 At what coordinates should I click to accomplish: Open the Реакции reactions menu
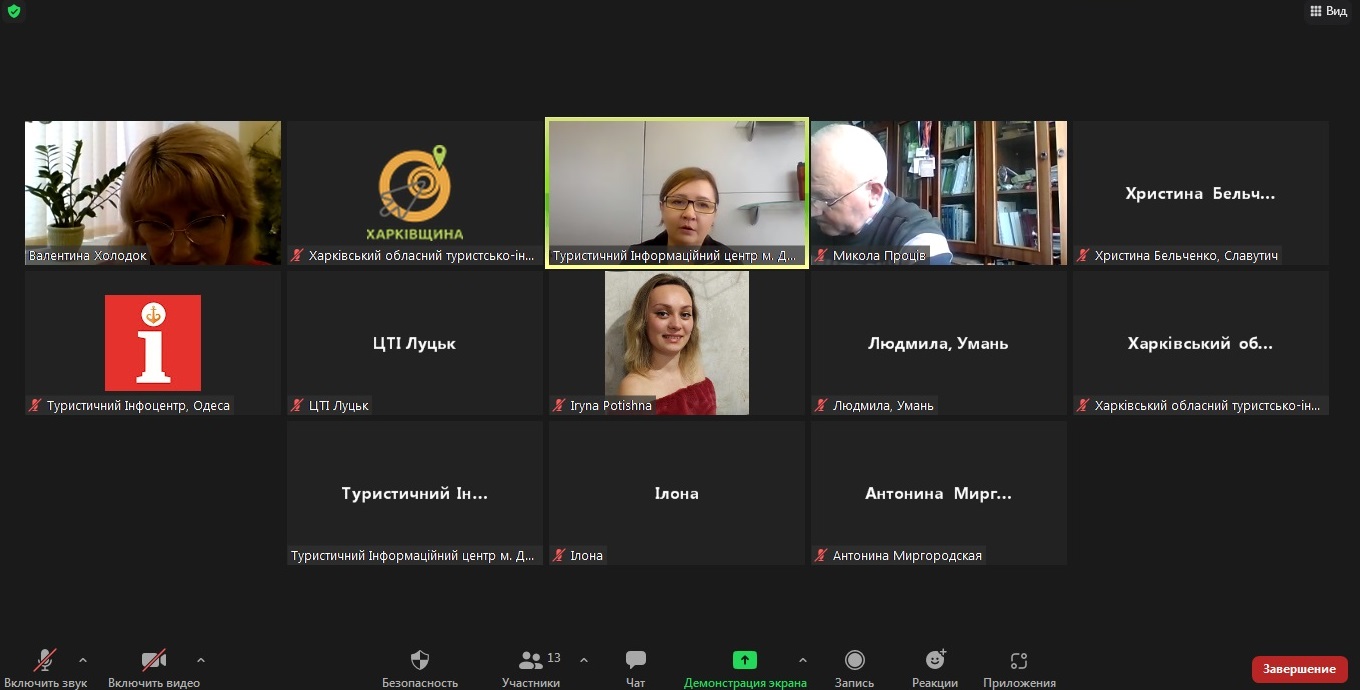point(935,667)
